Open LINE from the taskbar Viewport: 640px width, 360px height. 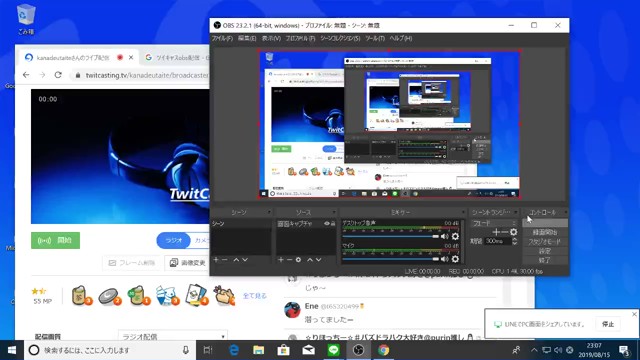tap(333, 350)
